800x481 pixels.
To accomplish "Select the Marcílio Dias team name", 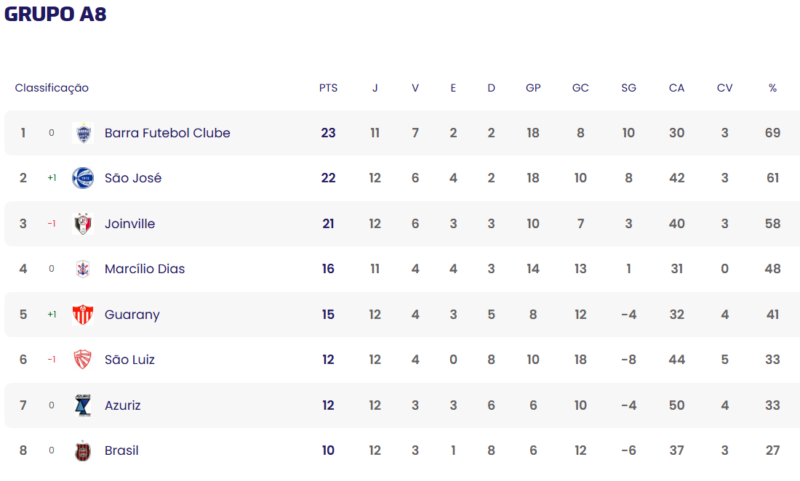I will click(145, 269).
